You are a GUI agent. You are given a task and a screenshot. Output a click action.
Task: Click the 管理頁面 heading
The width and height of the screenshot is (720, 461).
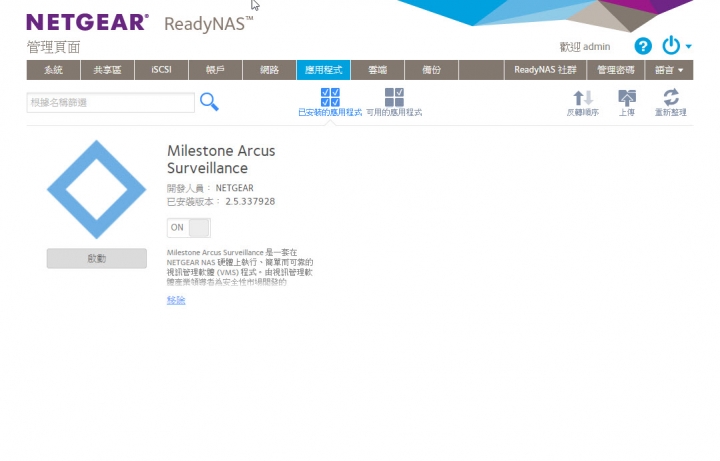pyautogui.click(x=53, y=47)
